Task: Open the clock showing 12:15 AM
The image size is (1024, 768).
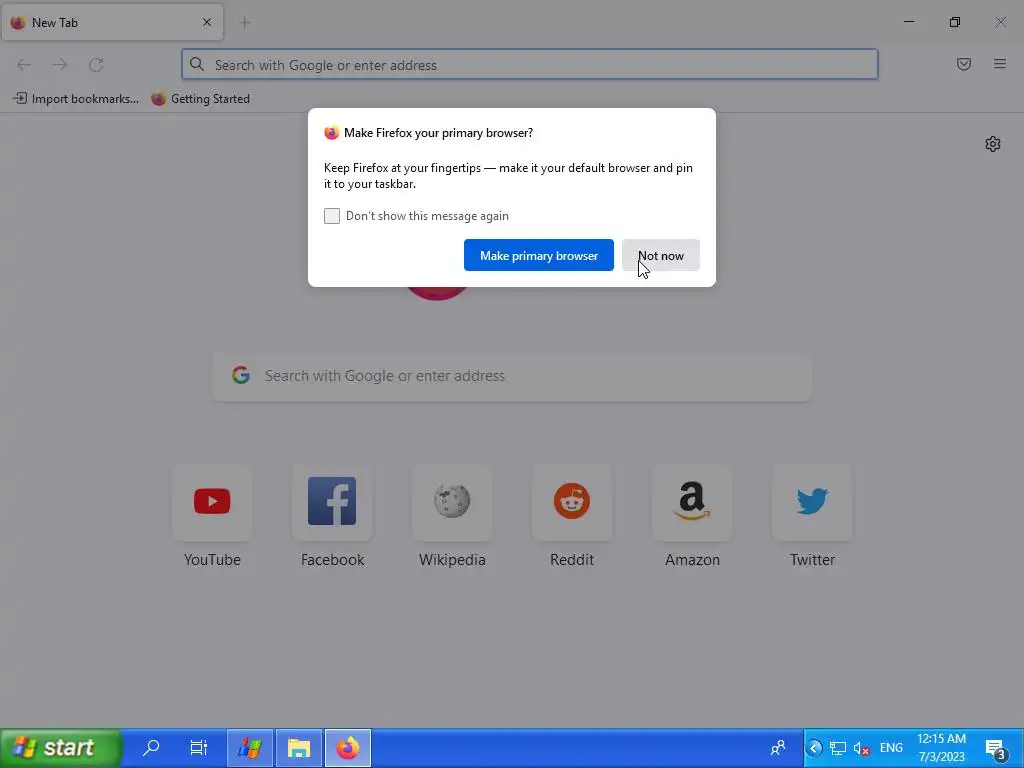Action: [941, 748]
